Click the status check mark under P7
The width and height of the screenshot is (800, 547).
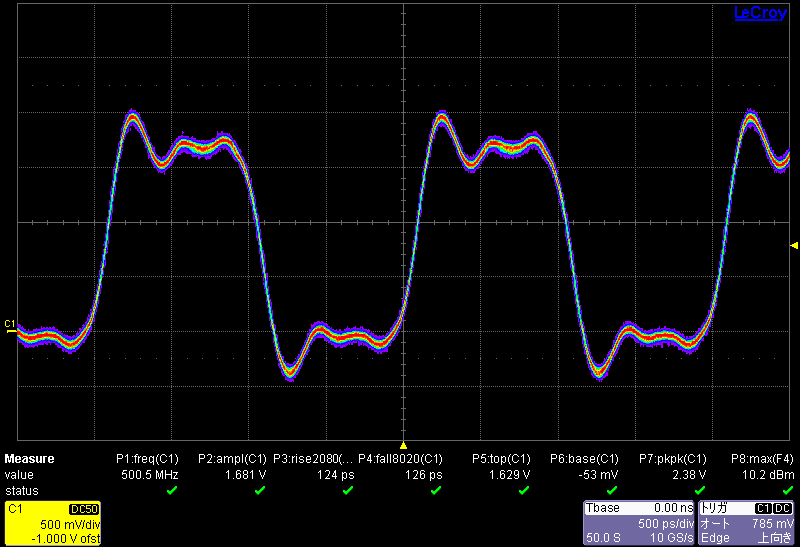(700, 490)
